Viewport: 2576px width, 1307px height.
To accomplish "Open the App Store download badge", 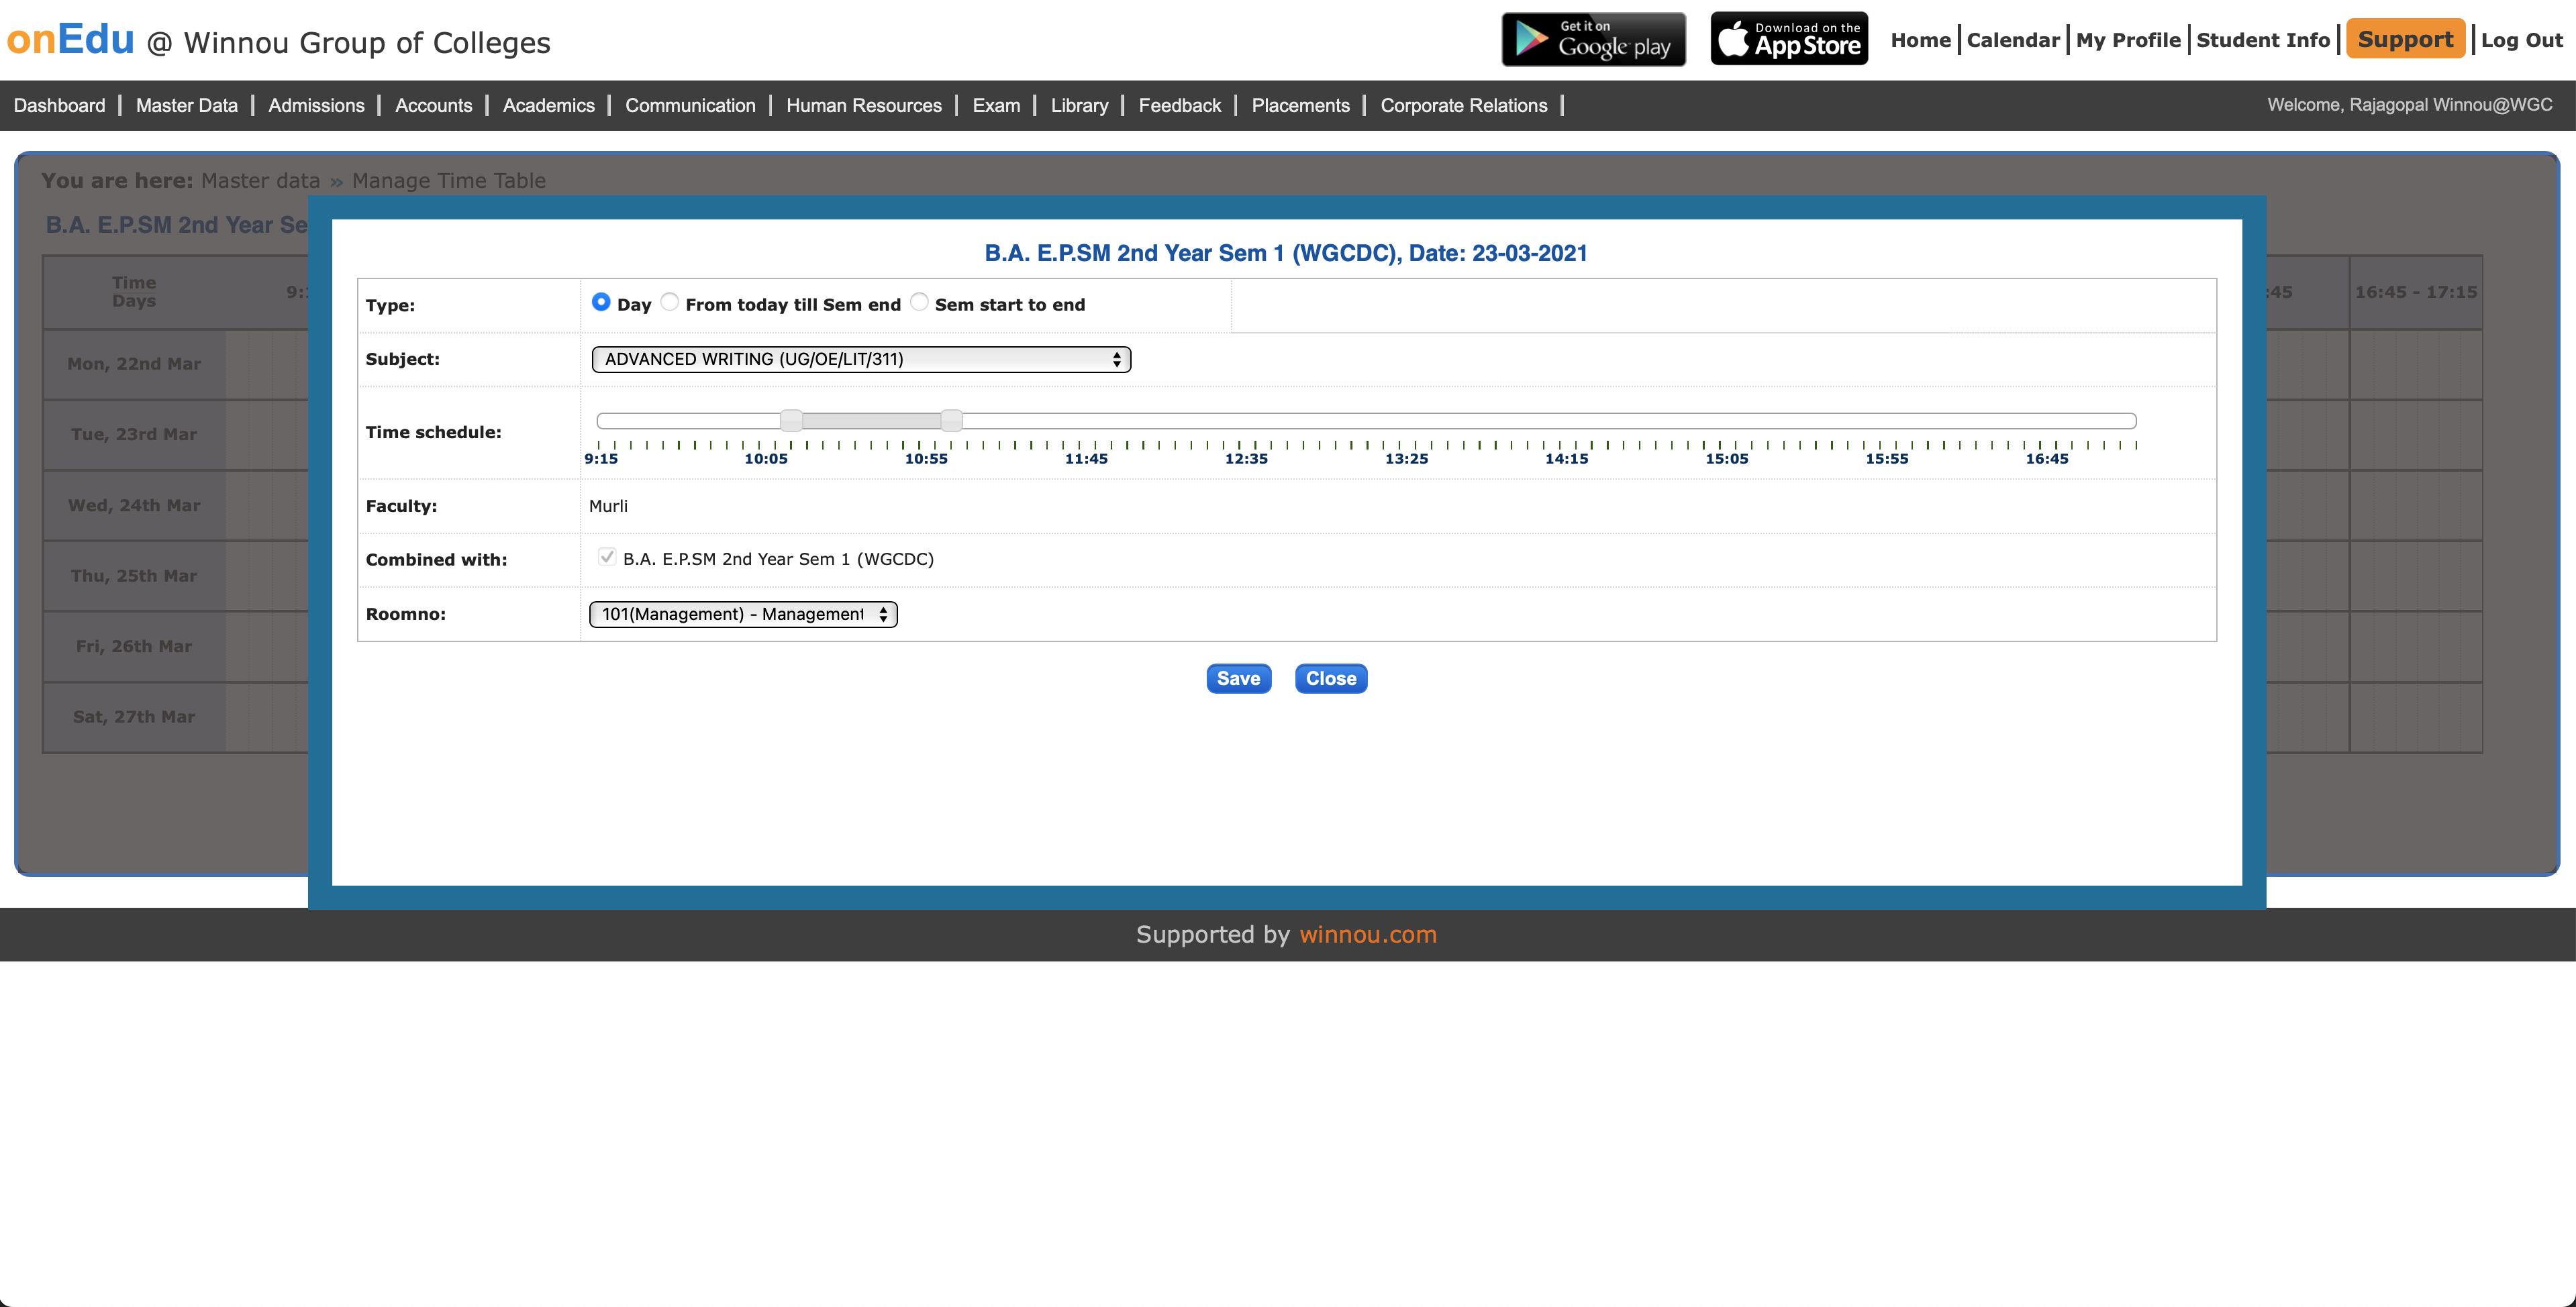I will [1788, 40].
